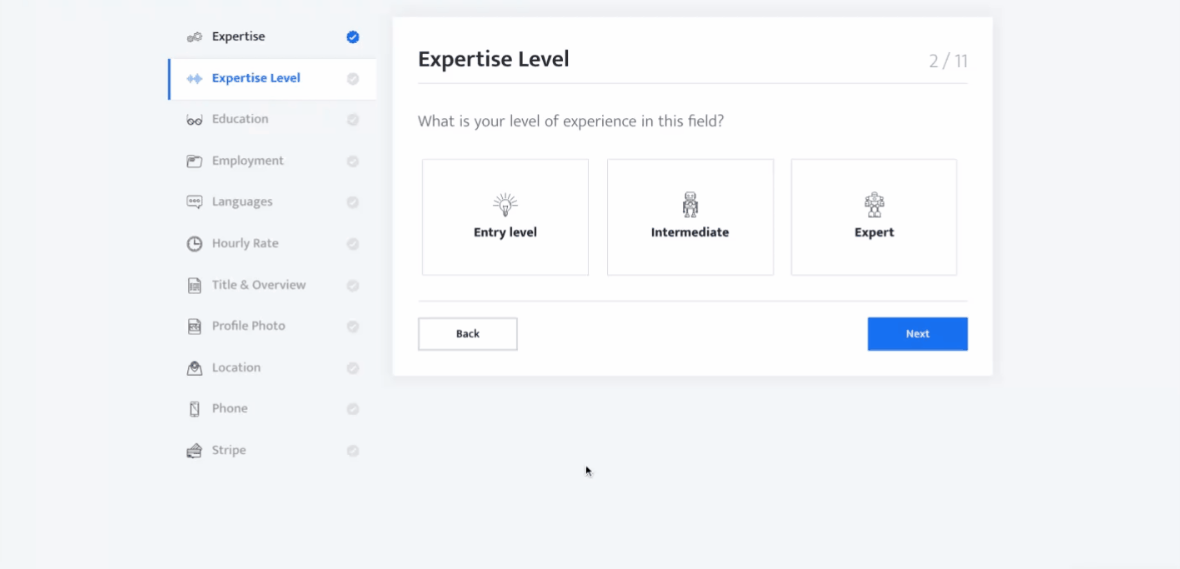Click the Profile Photo picture icon

pos(194,326)
